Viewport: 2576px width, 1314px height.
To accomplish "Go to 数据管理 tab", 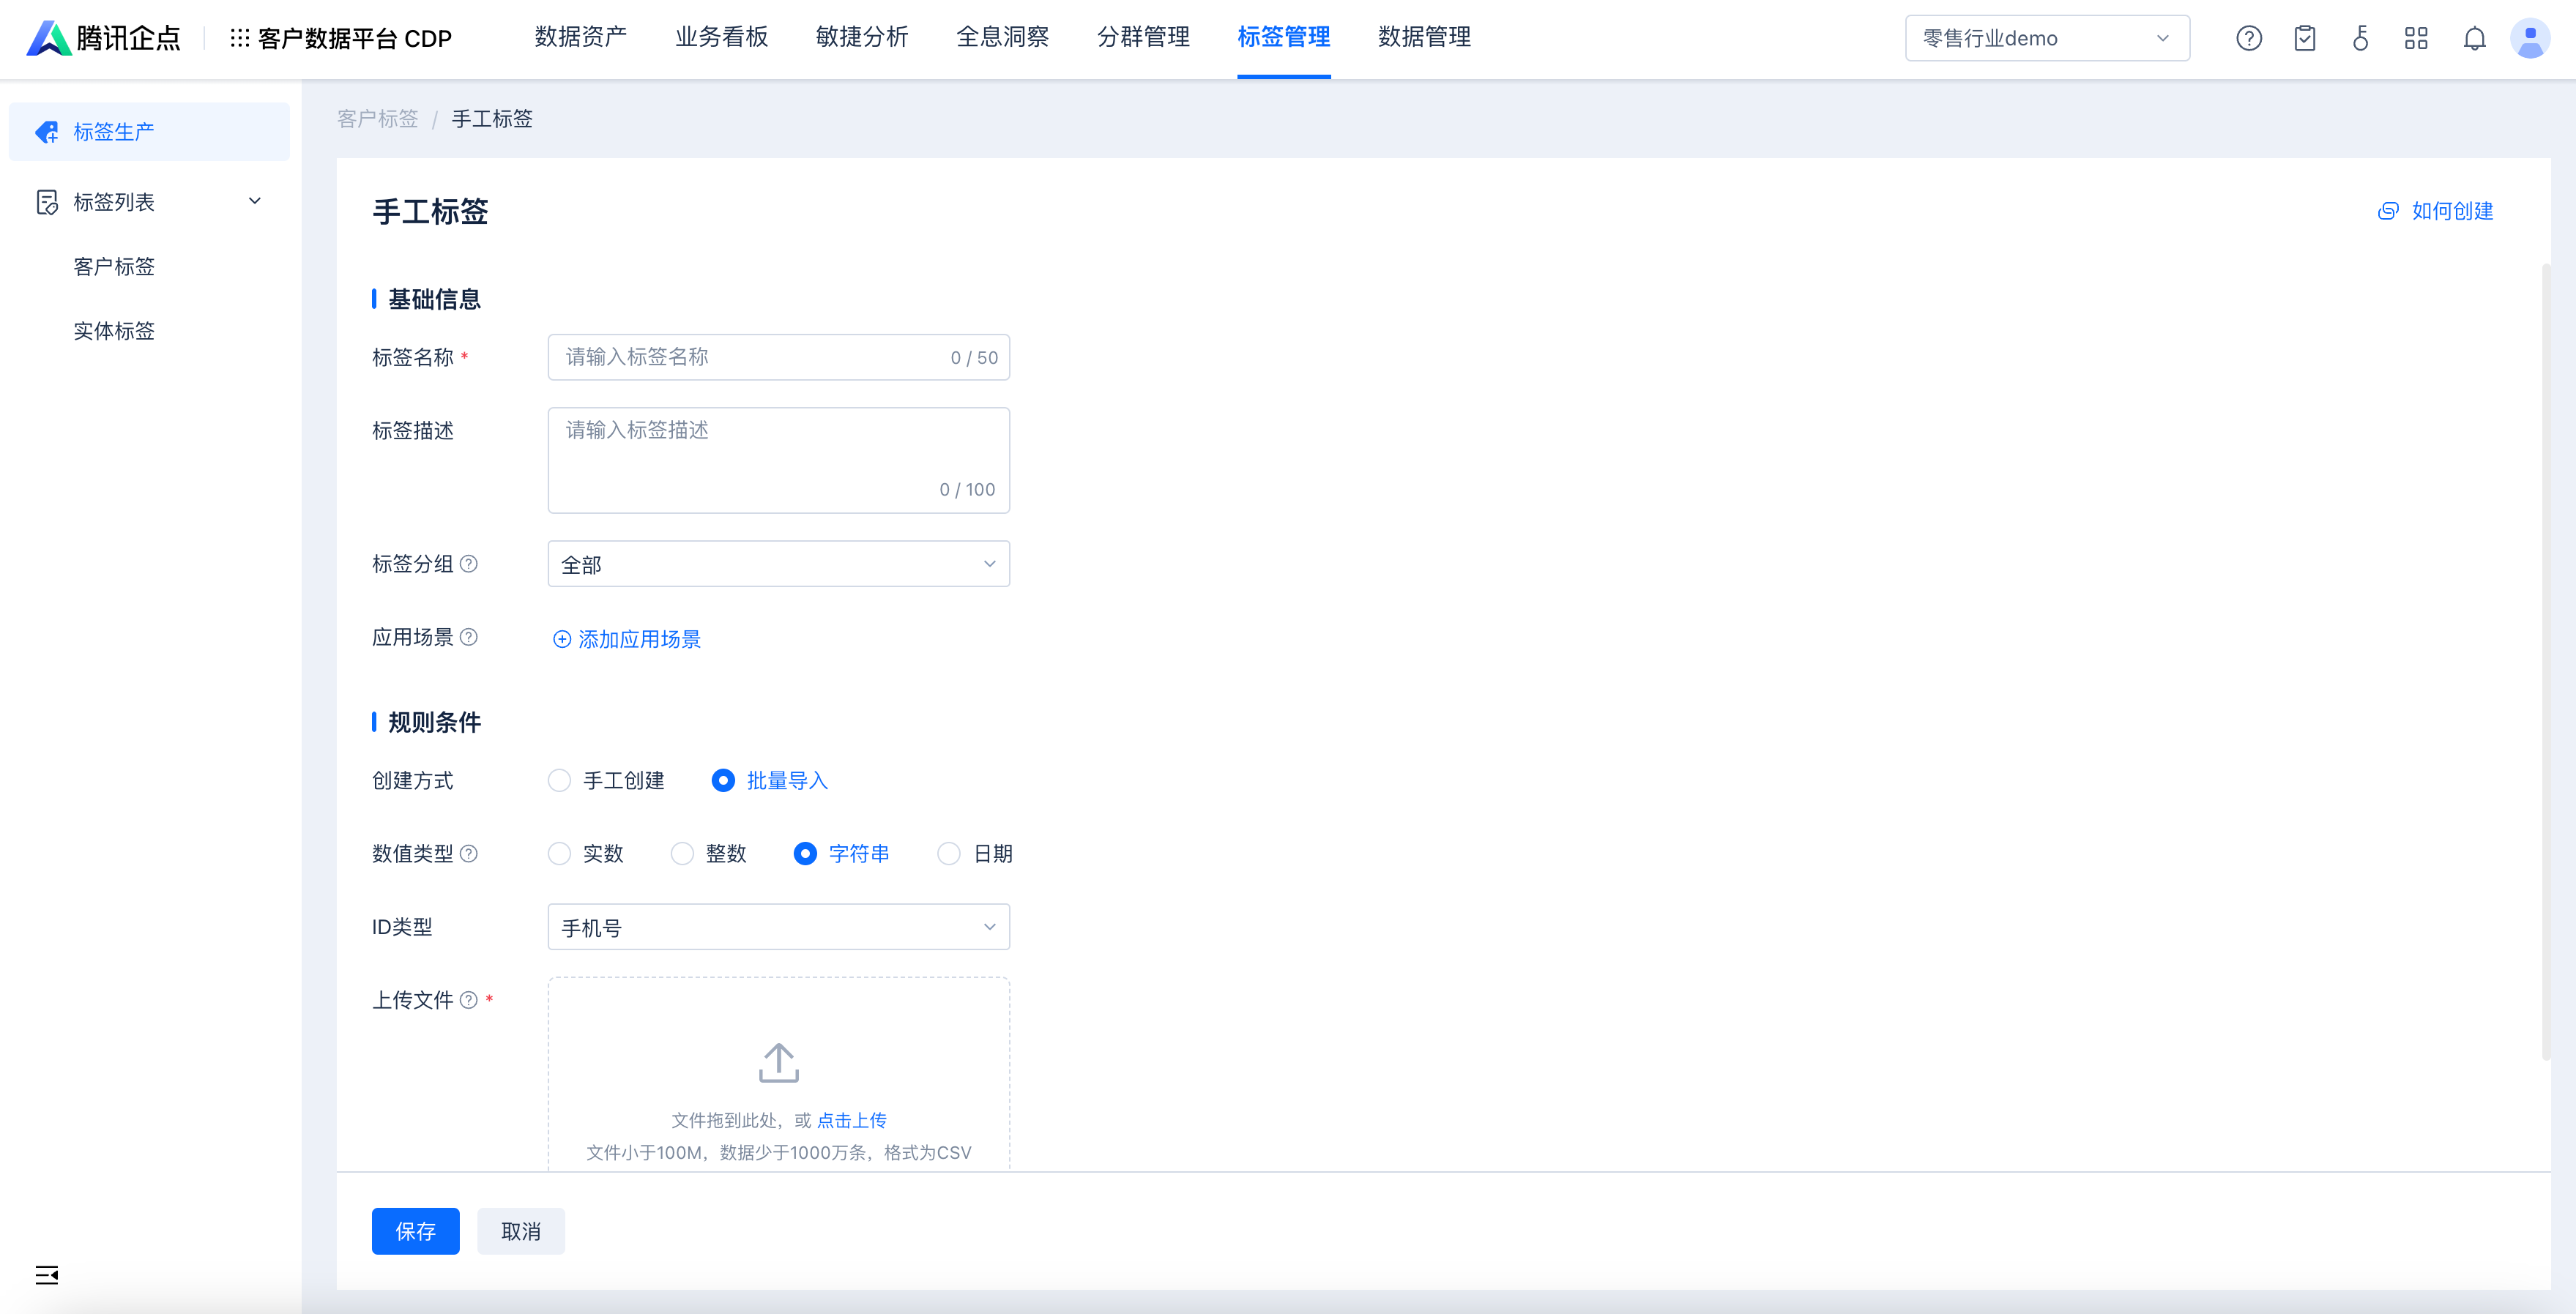I will (1424, 37).
